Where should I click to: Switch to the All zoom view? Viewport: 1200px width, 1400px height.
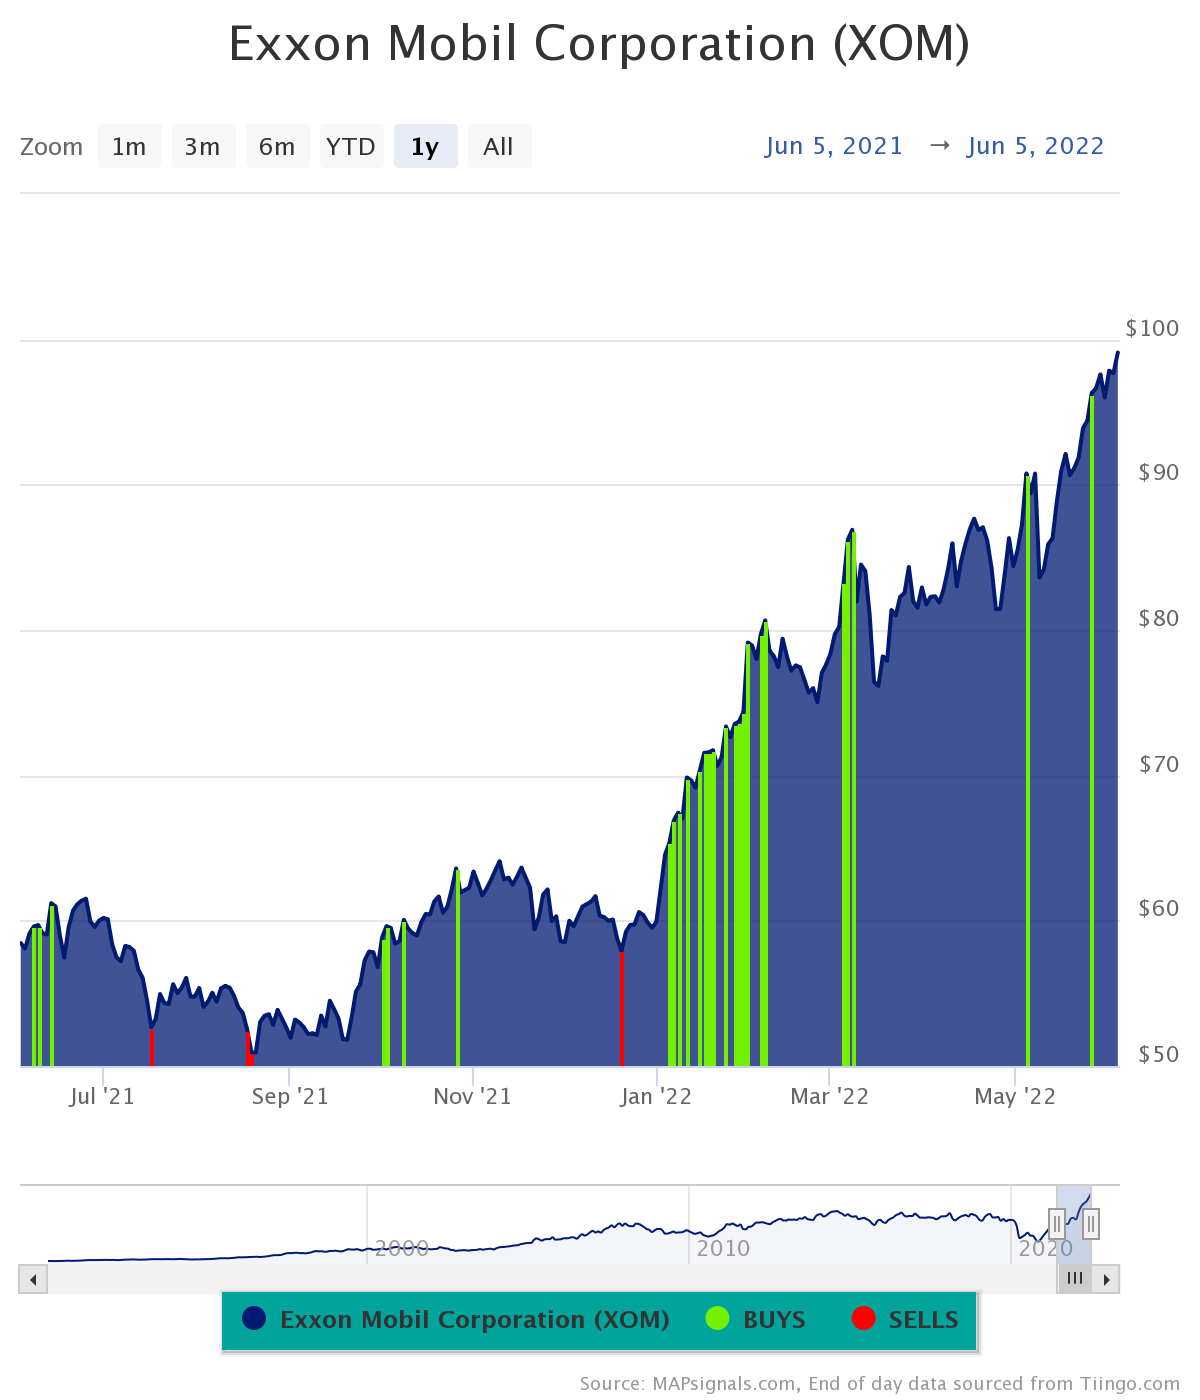tap(499, 146)
